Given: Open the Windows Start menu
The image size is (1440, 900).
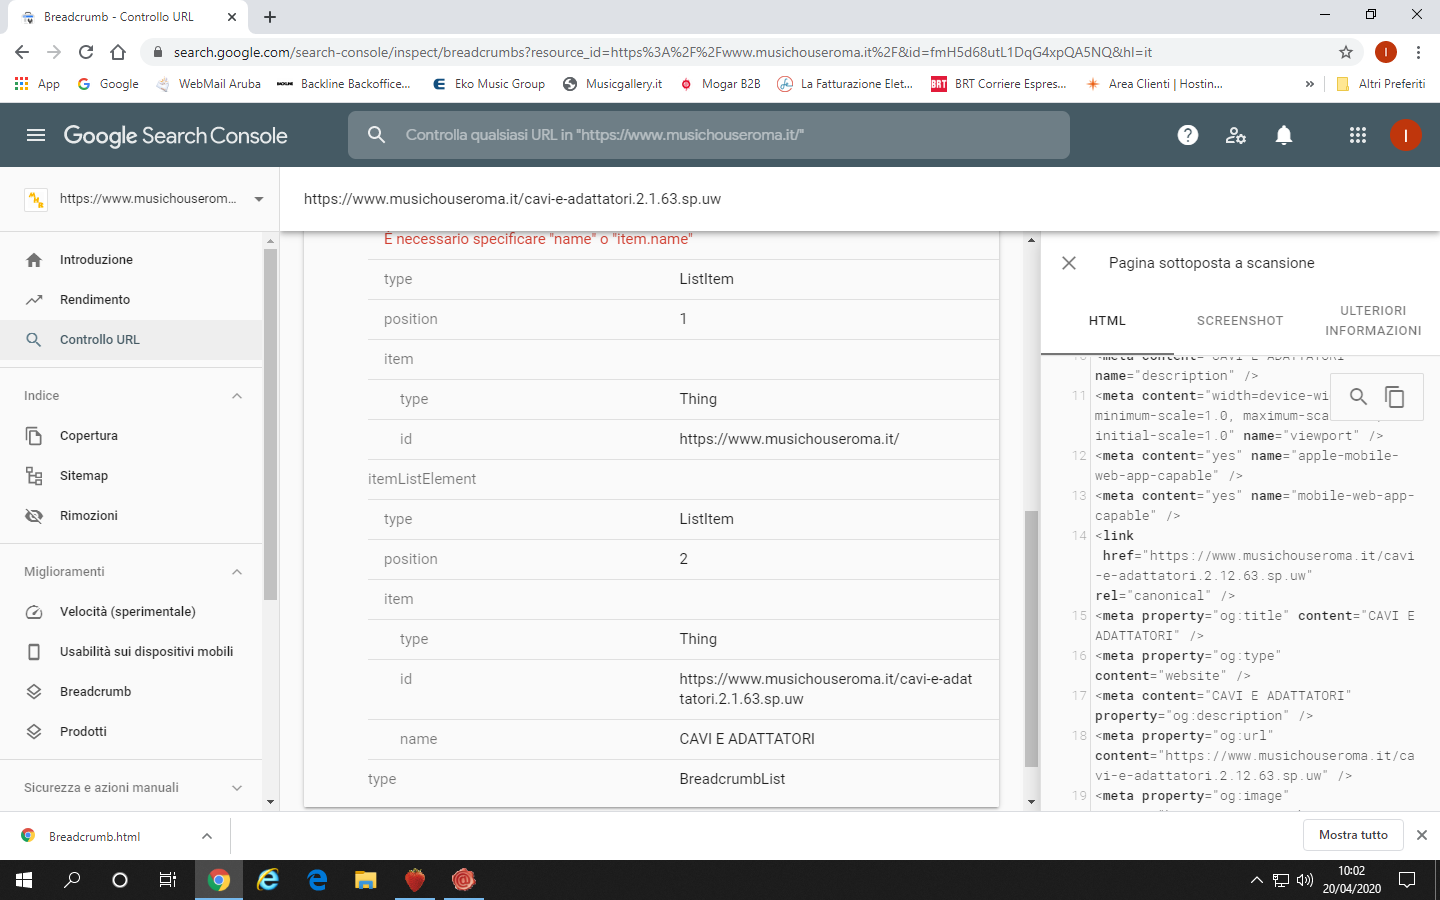Looking at the screenshot, I should (24, 880).
